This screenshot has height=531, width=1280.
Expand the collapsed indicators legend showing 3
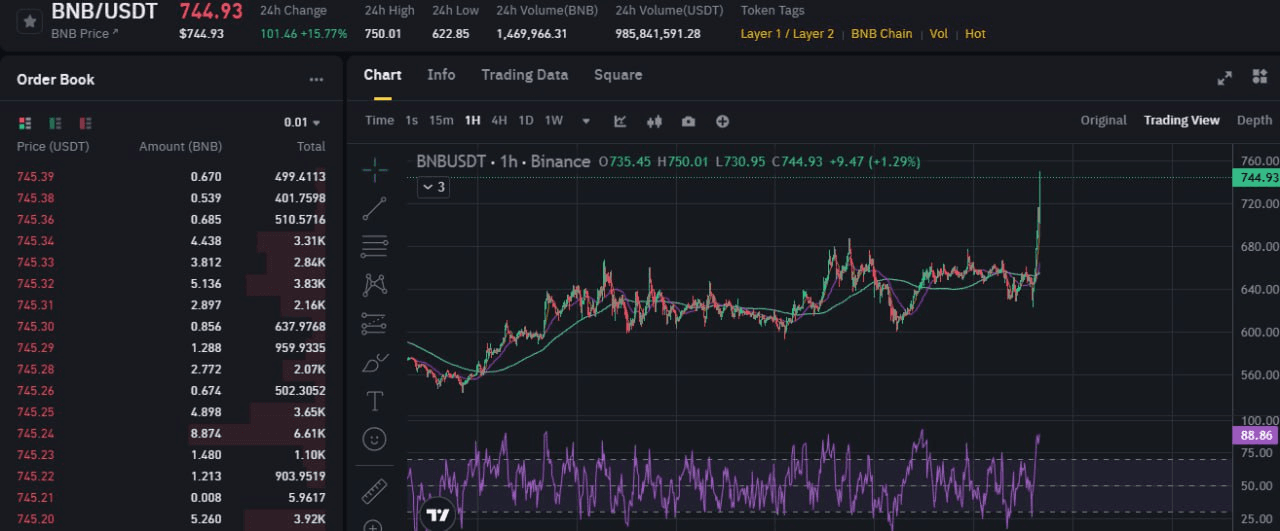click(x=432, y=187)
